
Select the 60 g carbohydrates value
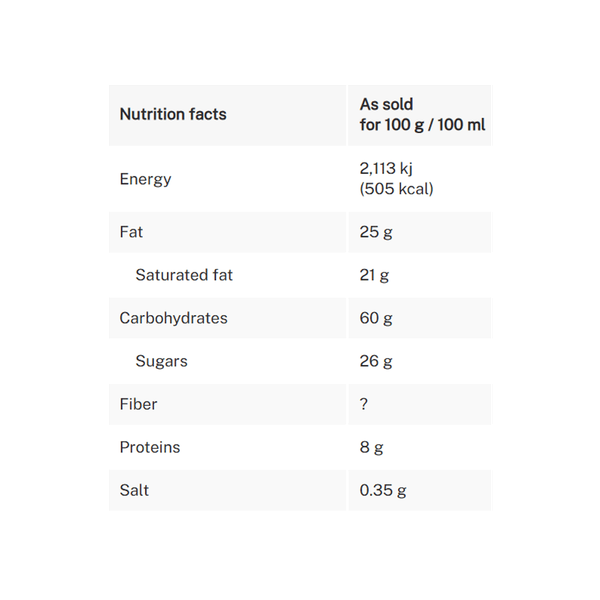click(x=376, y=318)
